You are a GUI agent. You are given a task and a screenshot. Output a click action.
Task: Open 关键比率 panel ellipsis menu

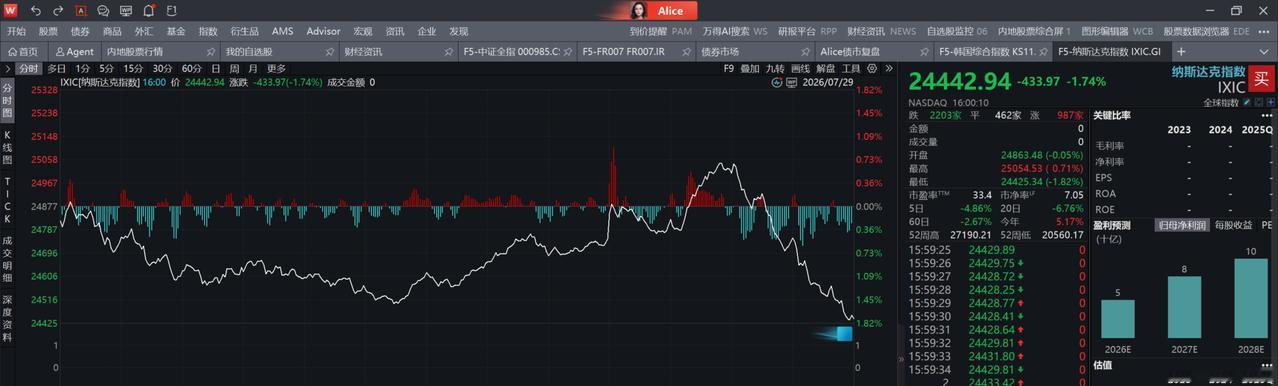click(1266, 115)
